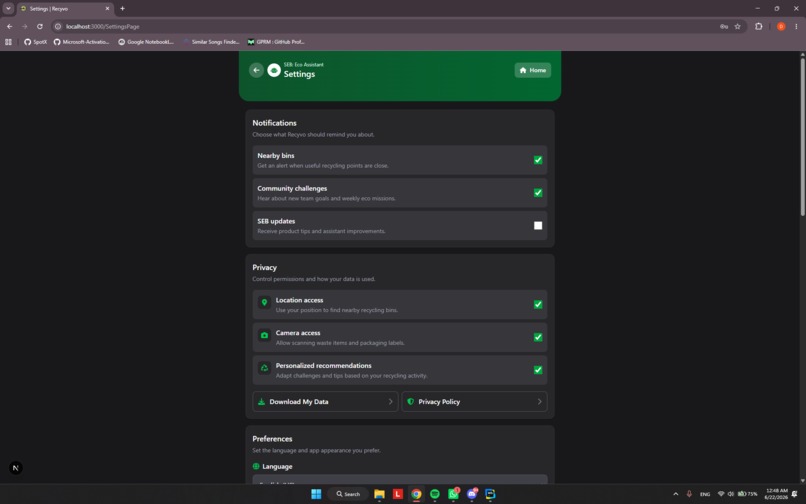Show hidden system tray icons

(675, 494)
